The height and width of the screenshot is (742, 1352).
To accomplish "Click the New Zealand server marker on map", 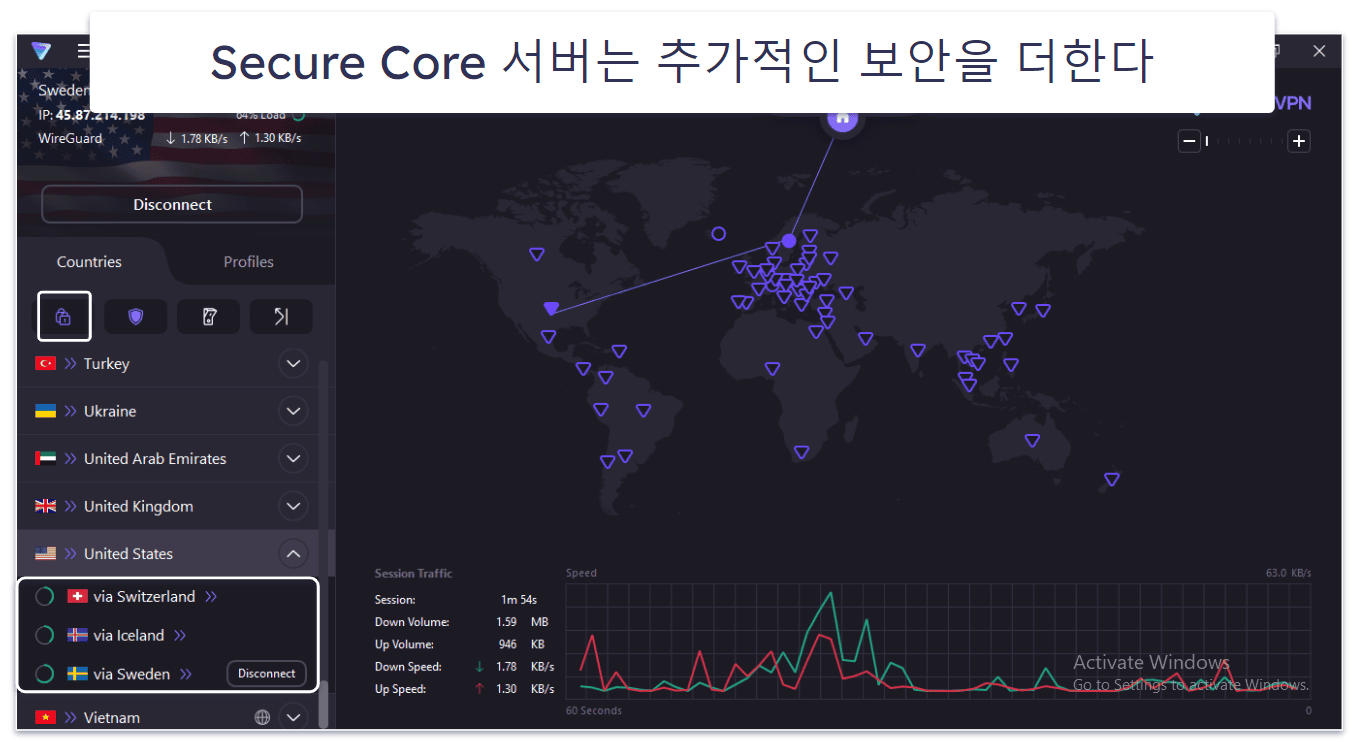I will (1111, 480).
